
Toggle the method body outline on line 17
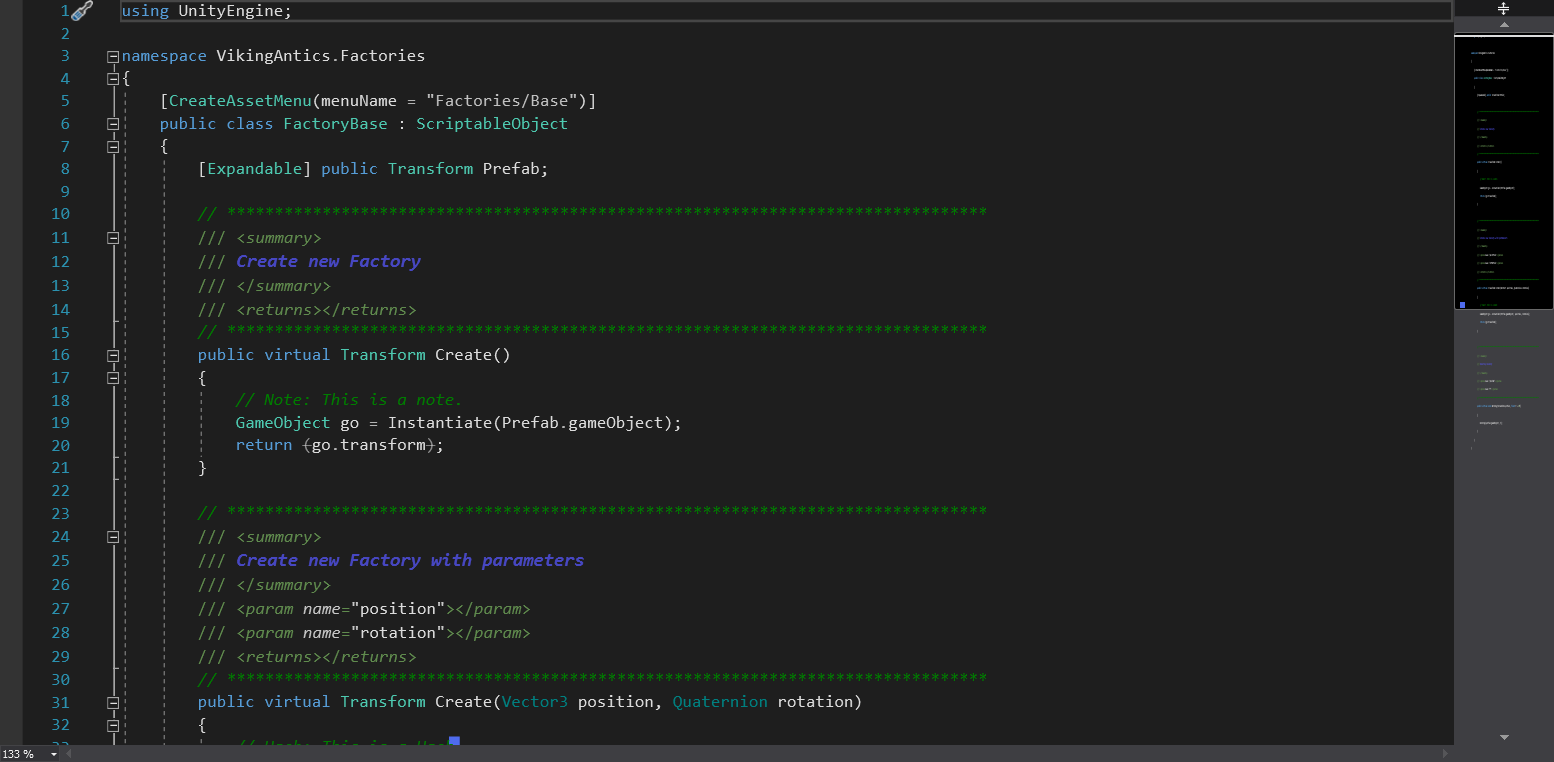(x=113, y=378)
